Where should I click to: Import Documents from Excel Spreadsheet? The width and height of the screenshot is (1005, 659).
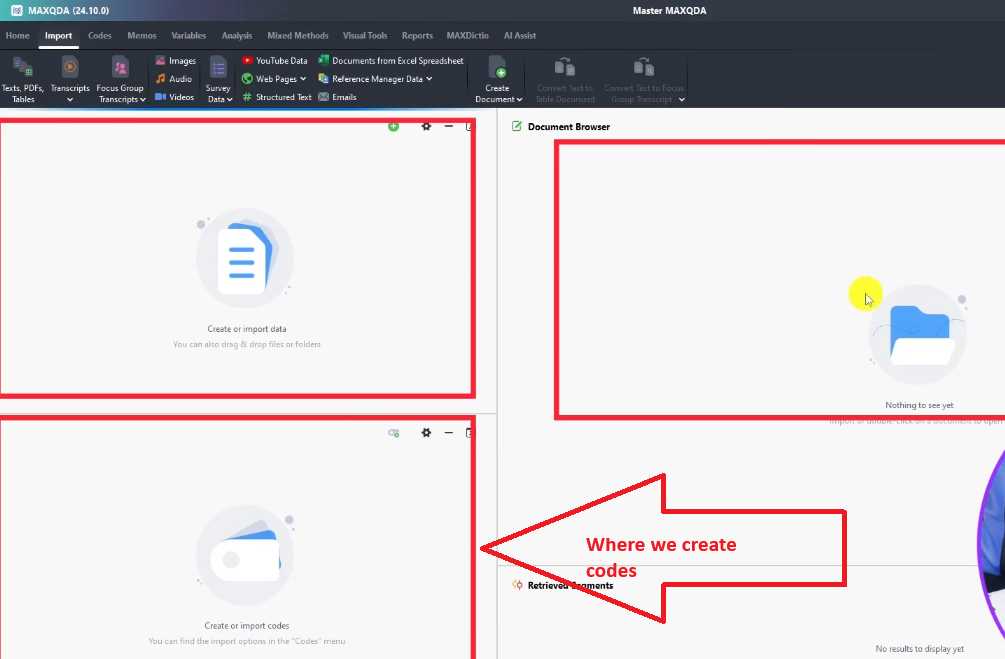click(x=391, y=61)
